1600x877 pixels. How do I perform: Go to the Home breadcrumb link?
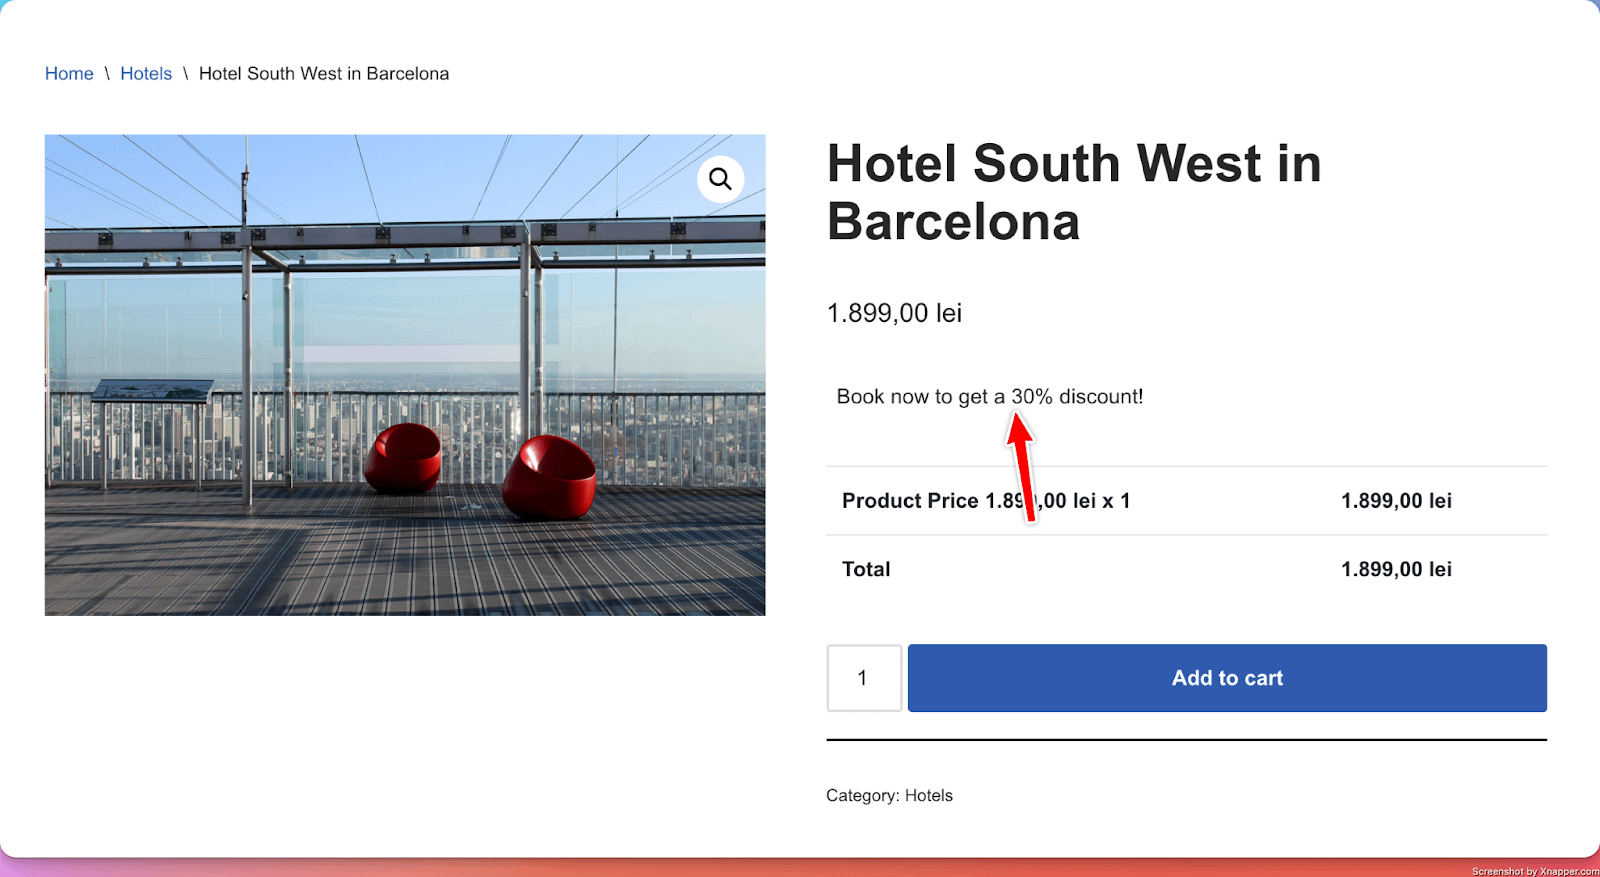[69, 74]
